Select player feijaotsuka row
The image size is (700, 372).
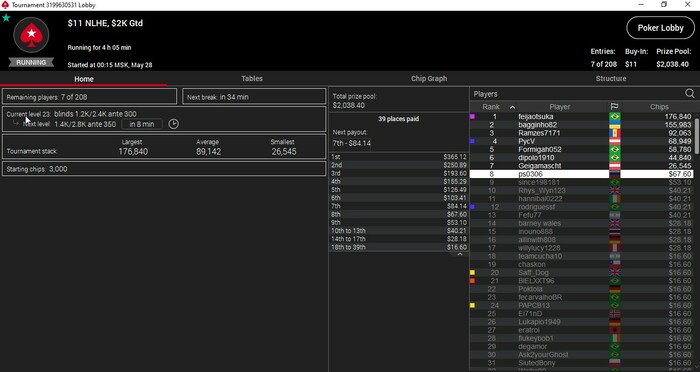tap(582, 117)
